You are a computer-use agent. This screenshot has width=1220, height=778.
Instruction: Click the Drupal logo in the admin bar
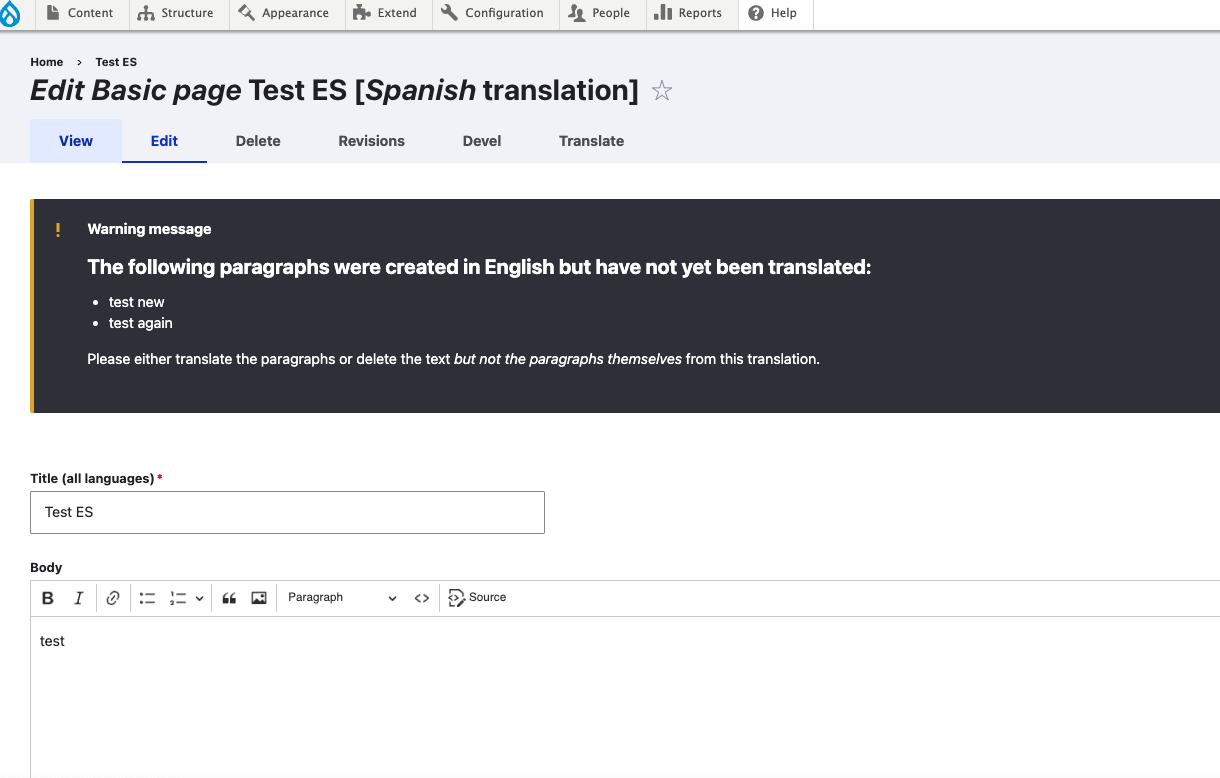tap(13, 13)
